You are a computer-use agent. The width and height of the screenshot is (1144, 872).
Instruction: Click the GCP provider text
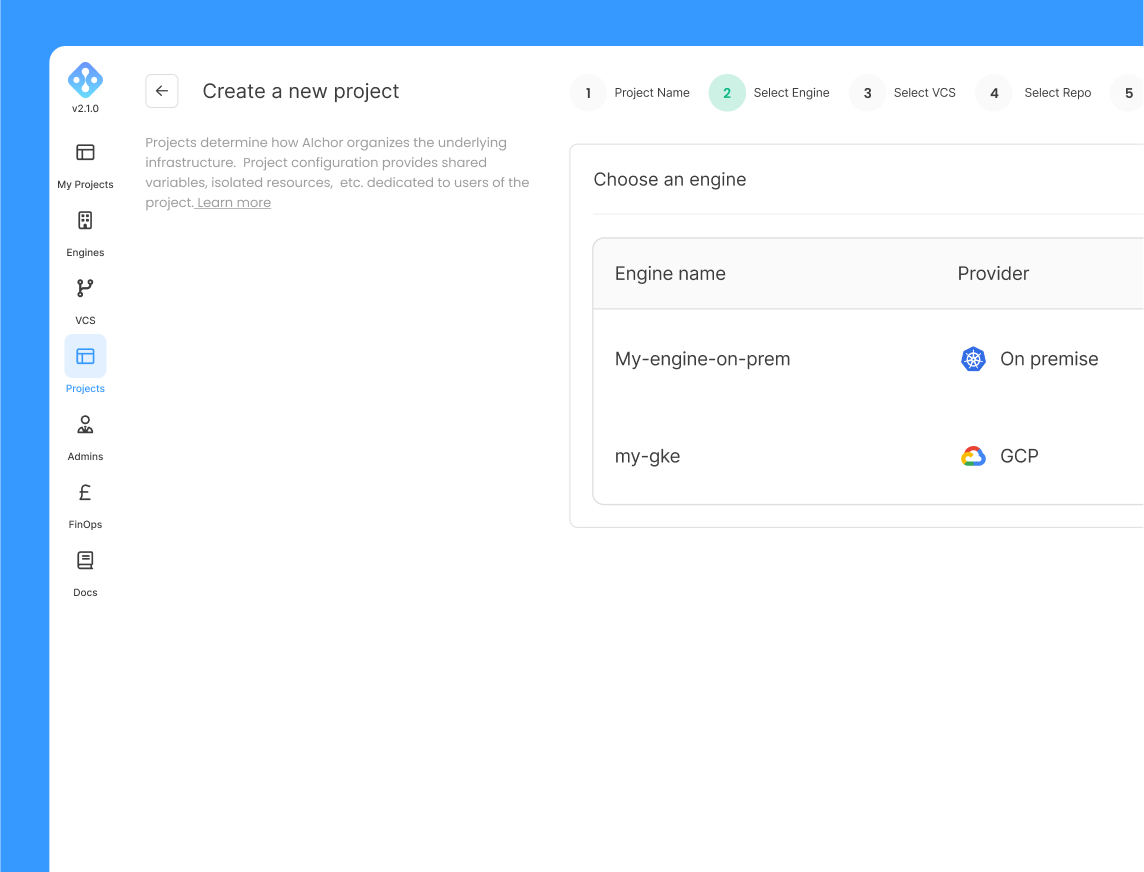pyautogui.click(x=1019, y=456)
